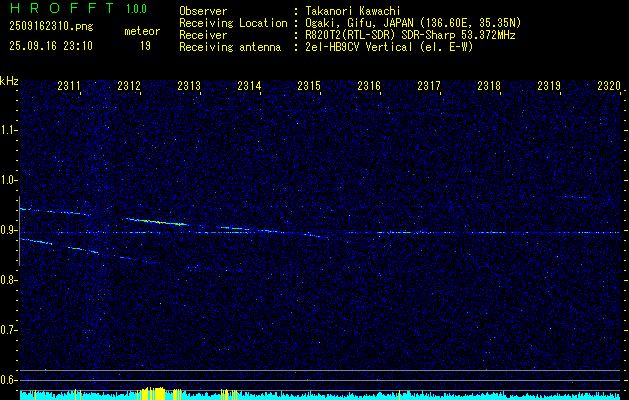Click the meteor count label

point(142,31)
